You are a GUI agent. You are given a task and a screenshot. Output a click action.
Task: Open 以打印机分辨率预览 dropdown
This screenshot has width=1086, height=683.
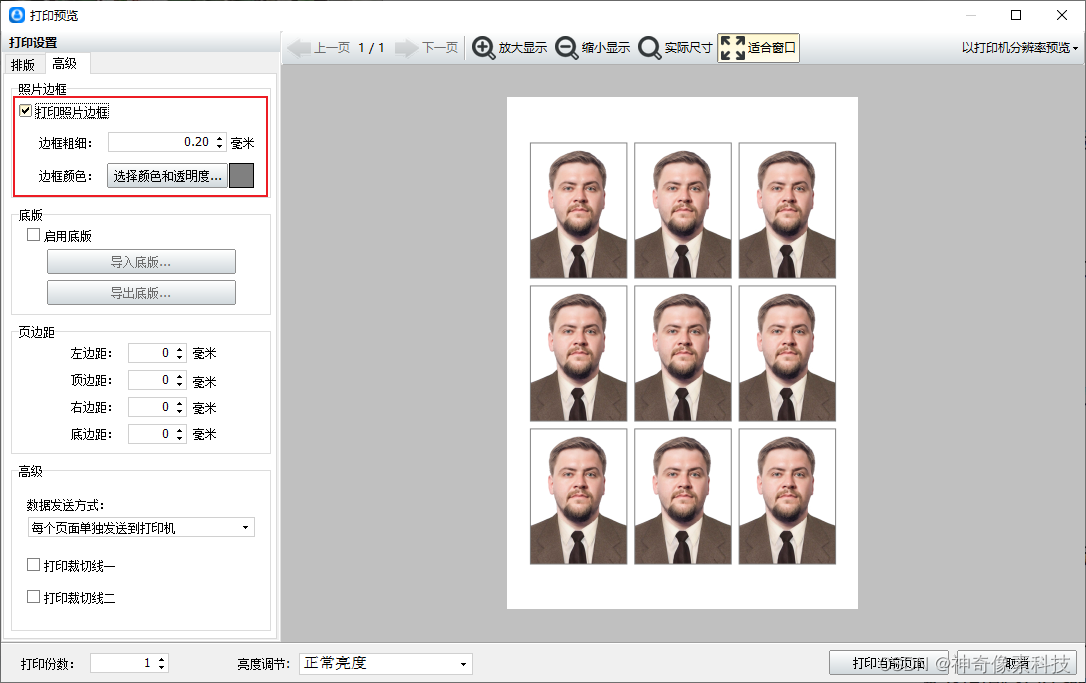coord(1020,48)
